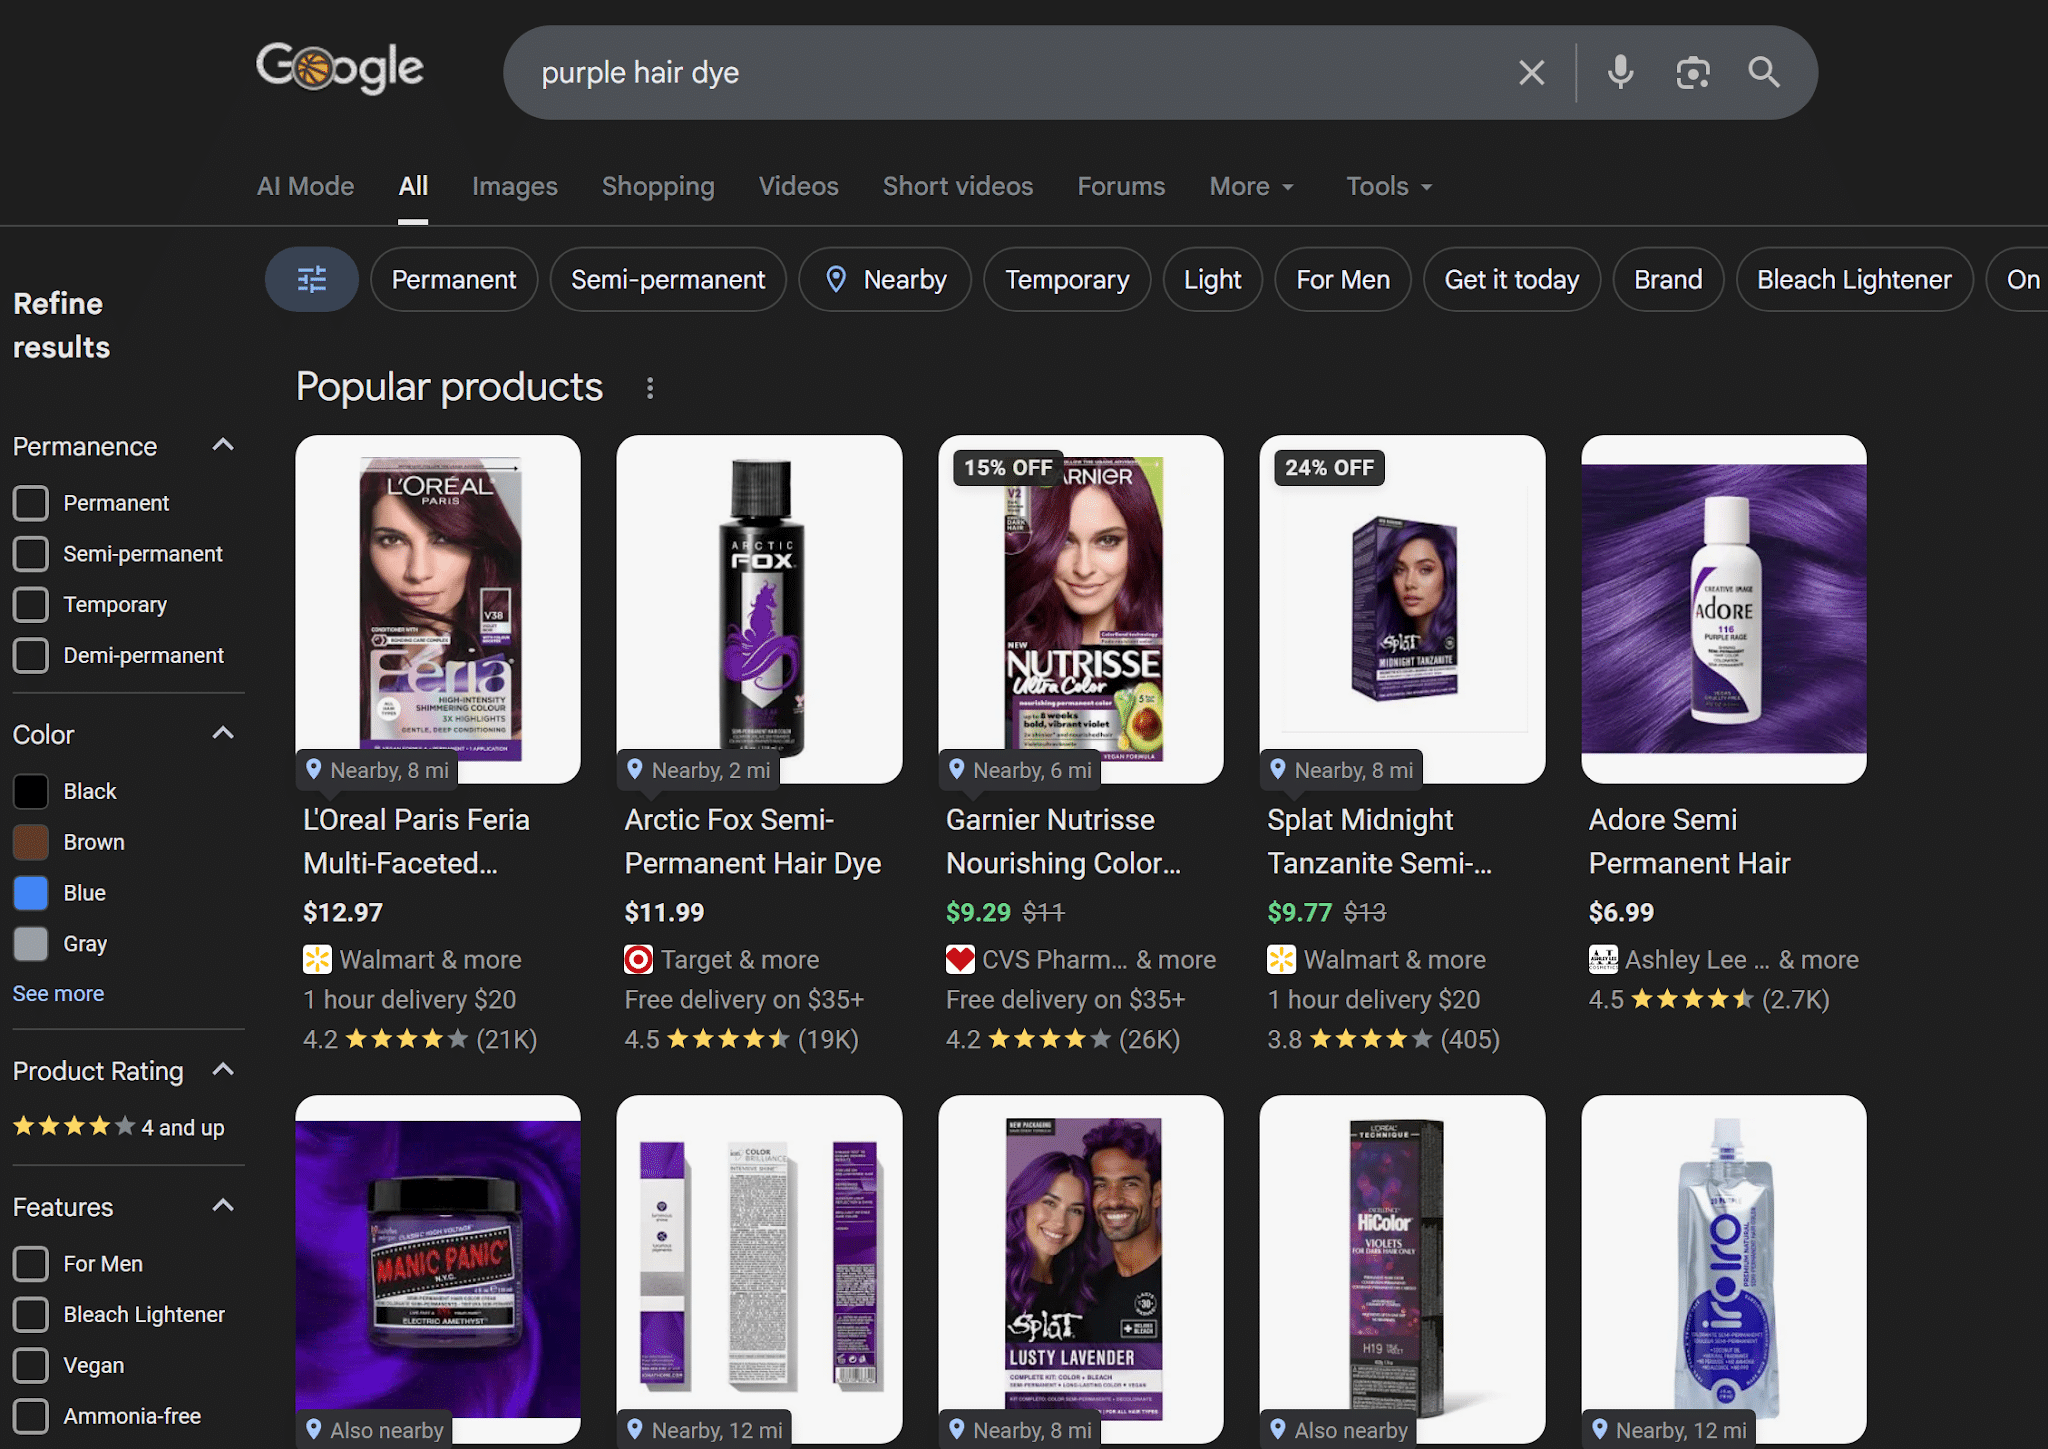The image size is (2048, 1449).
Task: Open Adore Semi Permanent Hair product image
Action: [1724, 609]
